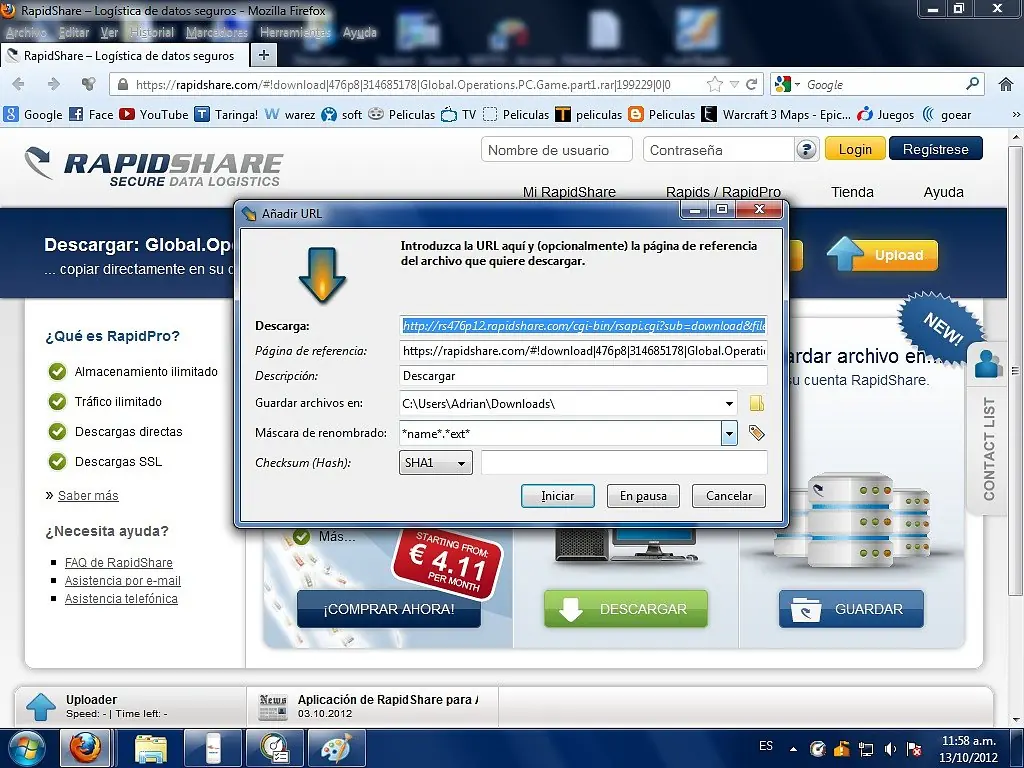Viewport: 1024px width, 768px height.
Task: Reload the page with the refresh icon
Action: click(x=752, y=84)
